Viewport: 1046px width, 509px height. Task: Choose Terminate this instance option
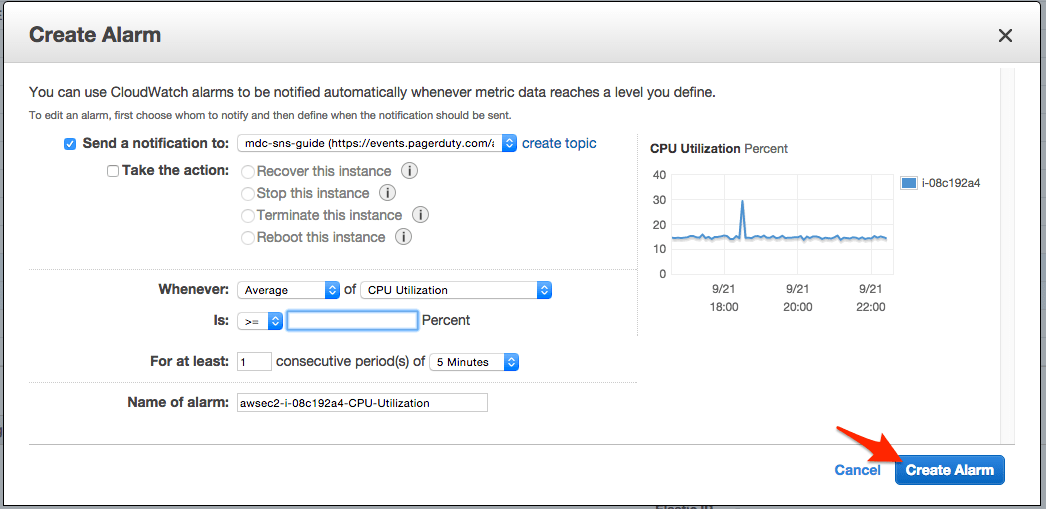click(x=248, y=215)
